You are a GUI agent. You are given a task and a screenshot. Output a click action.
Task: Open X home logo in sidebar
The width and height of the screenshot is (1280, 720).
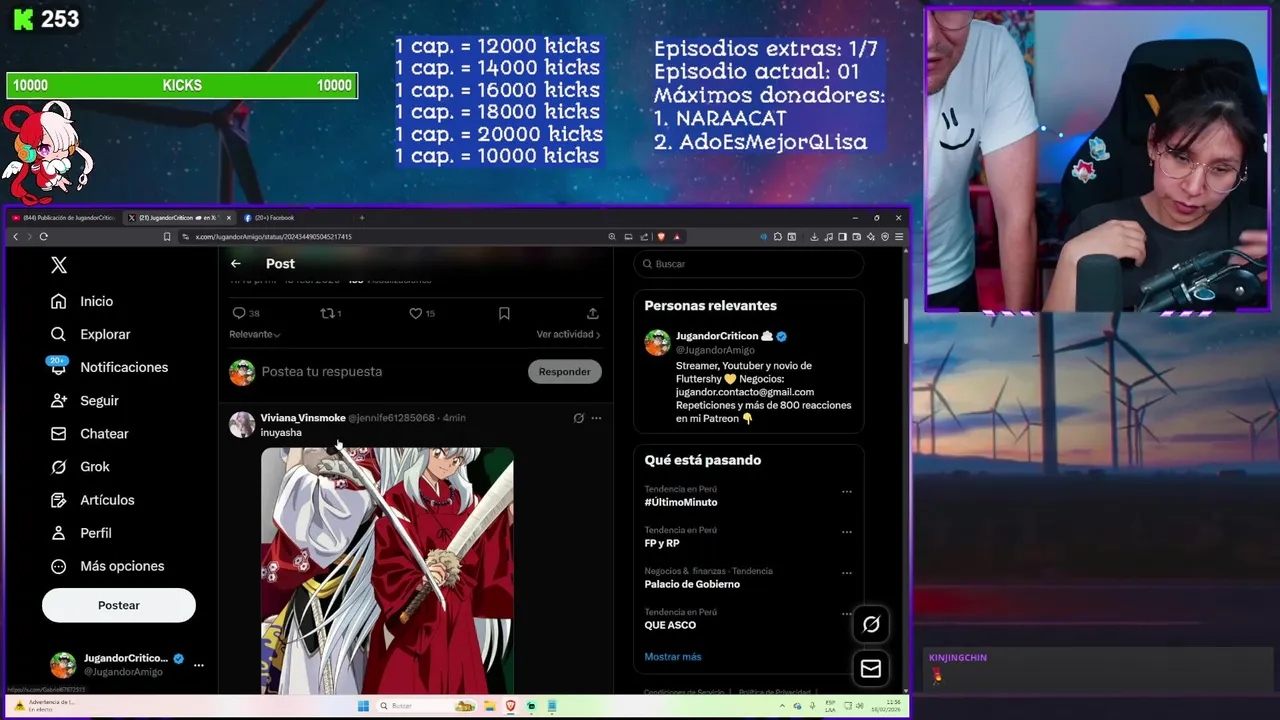point(59,265)
